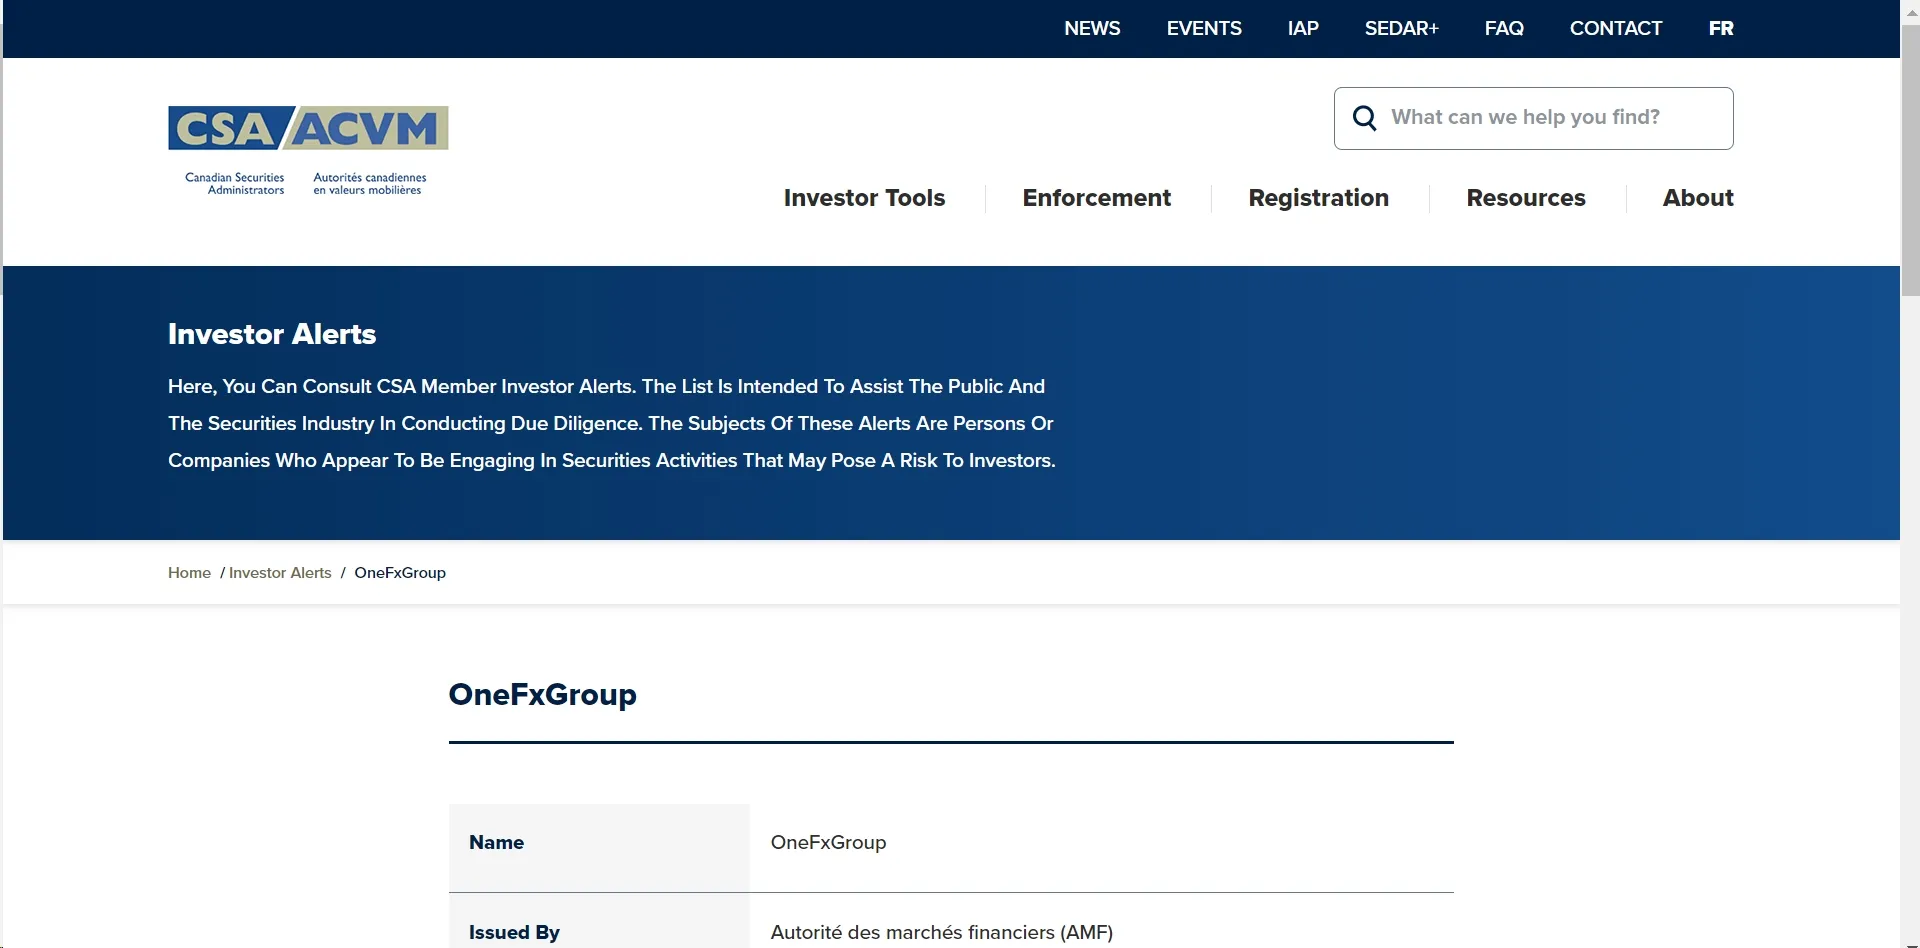
Task: Open the About menu
Action: point(1698,198)
